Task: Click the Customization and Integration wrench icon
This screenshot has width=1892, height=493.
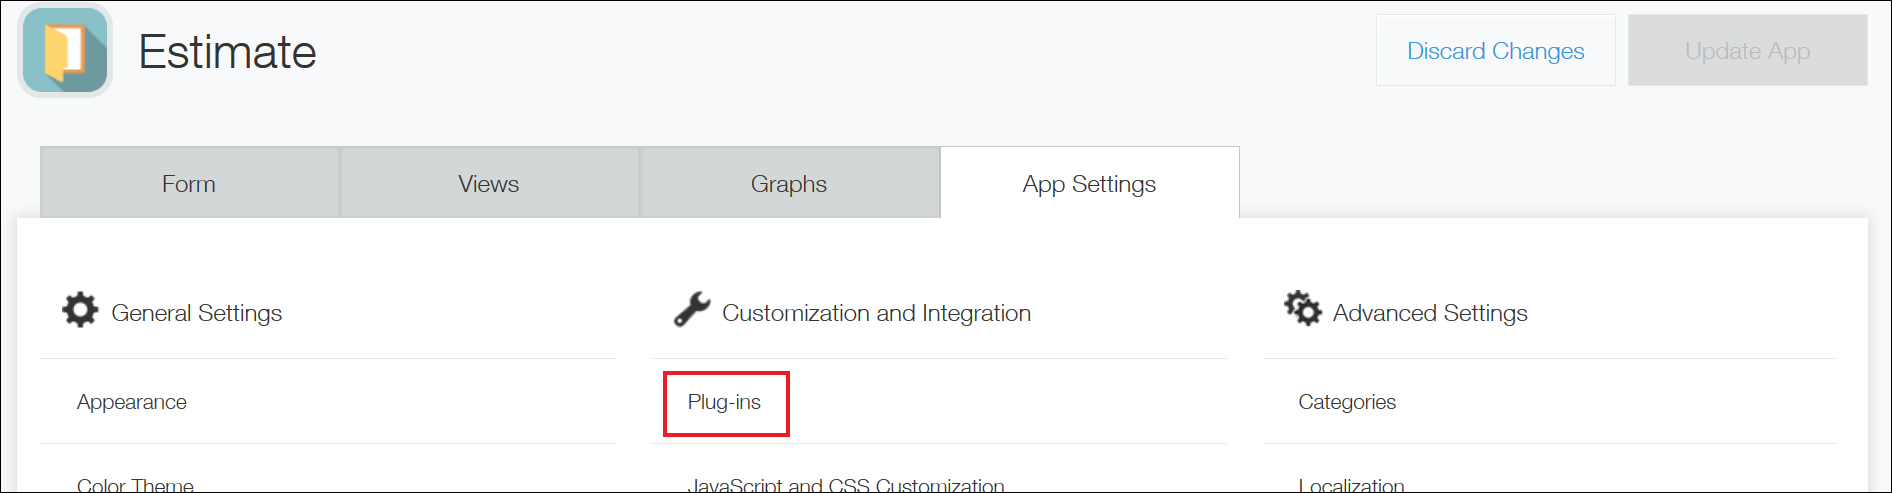Action: (691, 310)
